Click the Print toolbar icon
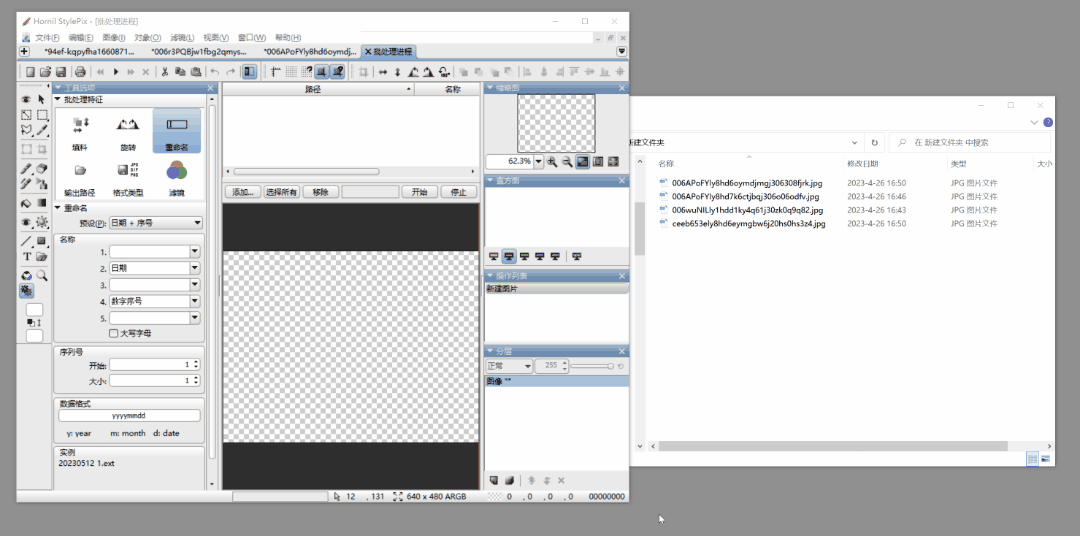Screen dimensions: 1080x536 [81, 72]
